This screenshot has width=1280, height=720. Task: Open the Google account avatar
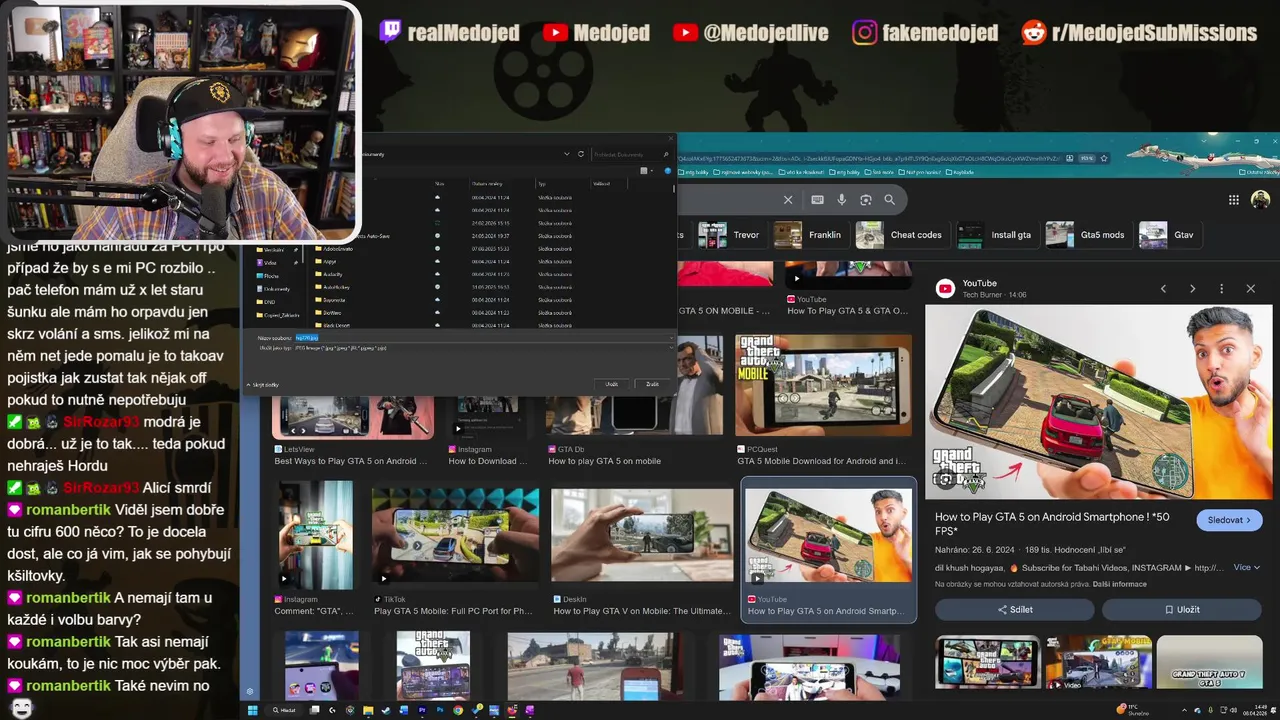(x=1260, y=200)
